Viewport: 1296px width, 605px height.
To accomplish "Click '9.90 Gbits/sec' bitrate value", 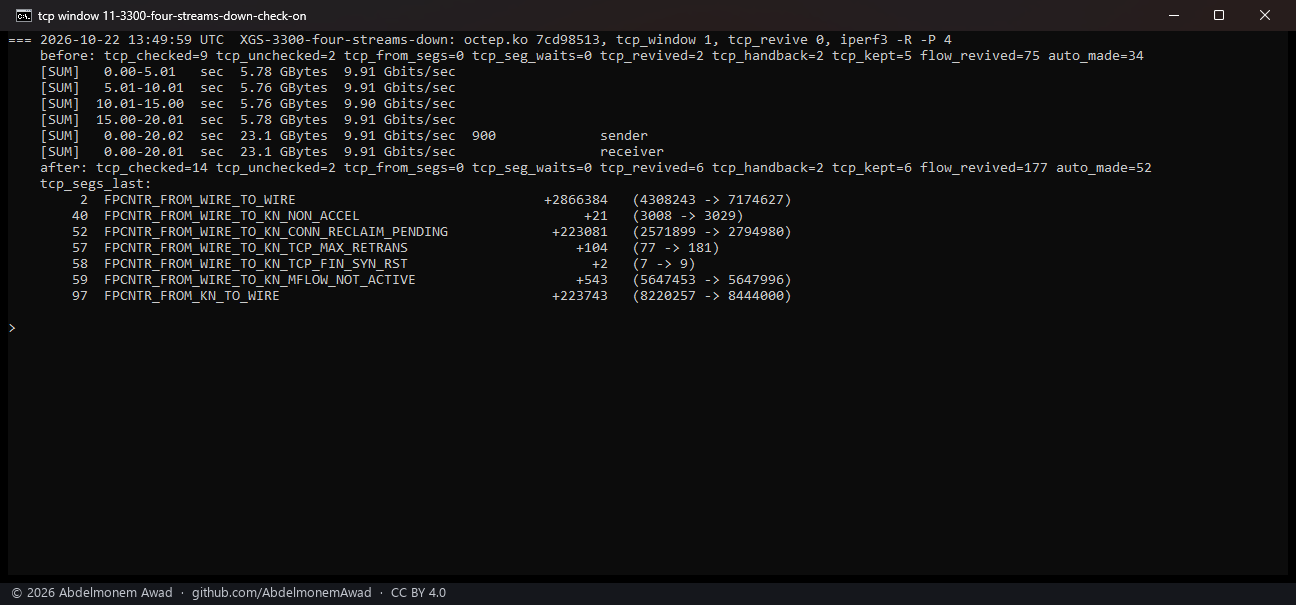I will tap(400, 104).
